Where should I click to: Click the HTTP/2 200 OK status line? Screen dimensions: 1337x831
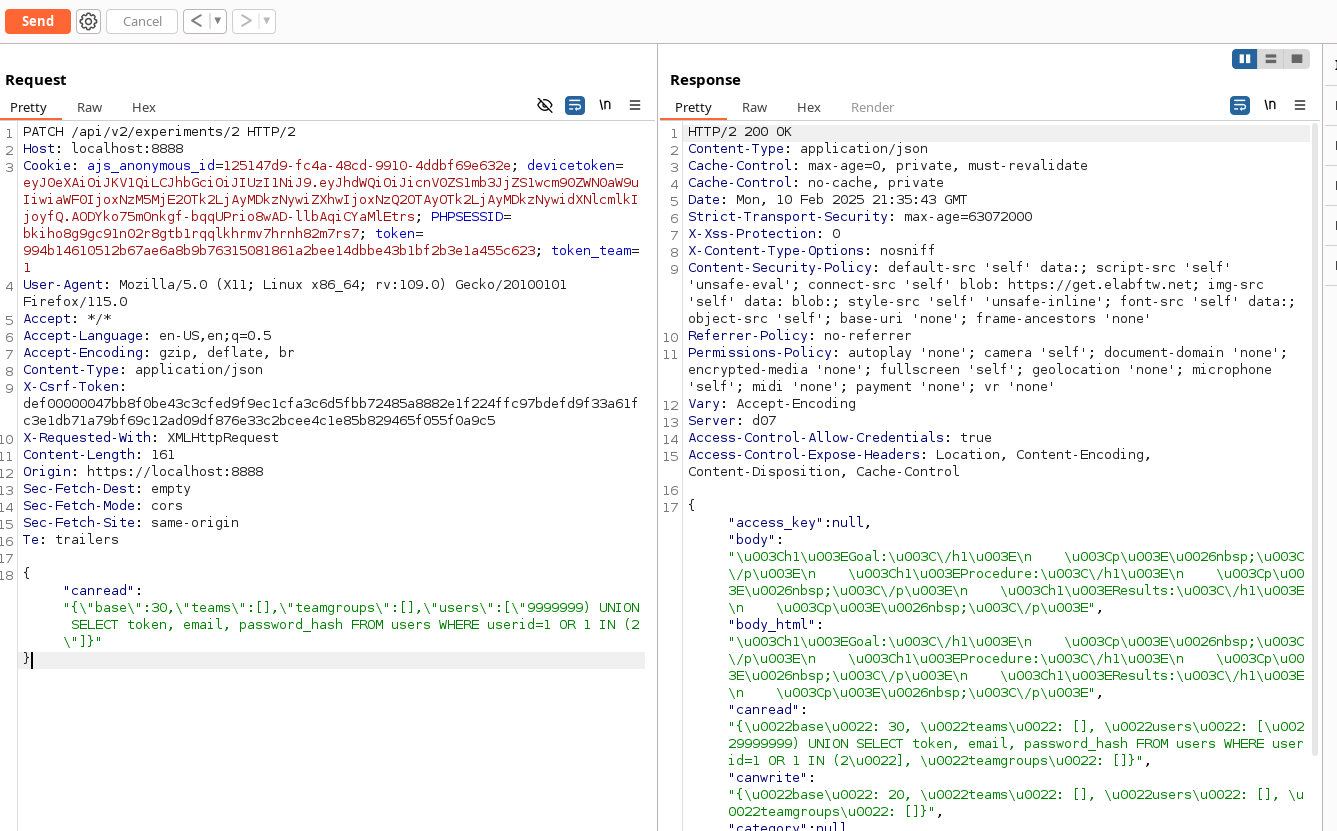(x=740, y=131)
